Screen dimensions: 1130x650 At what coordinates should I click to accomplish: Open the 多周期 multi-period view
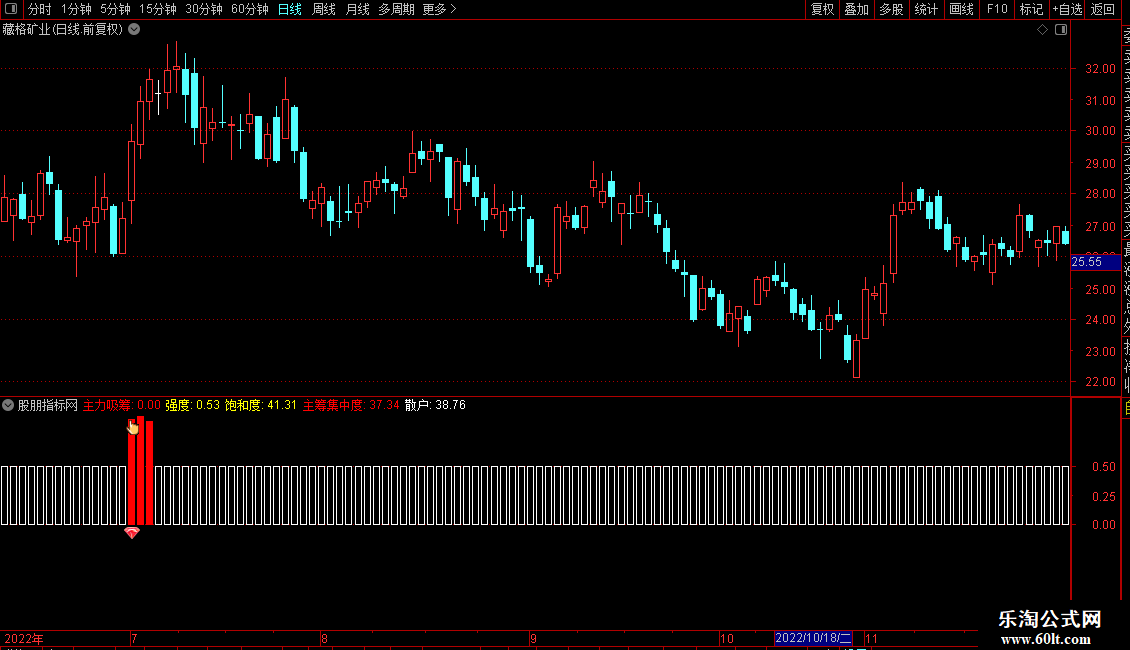point(396,9)
